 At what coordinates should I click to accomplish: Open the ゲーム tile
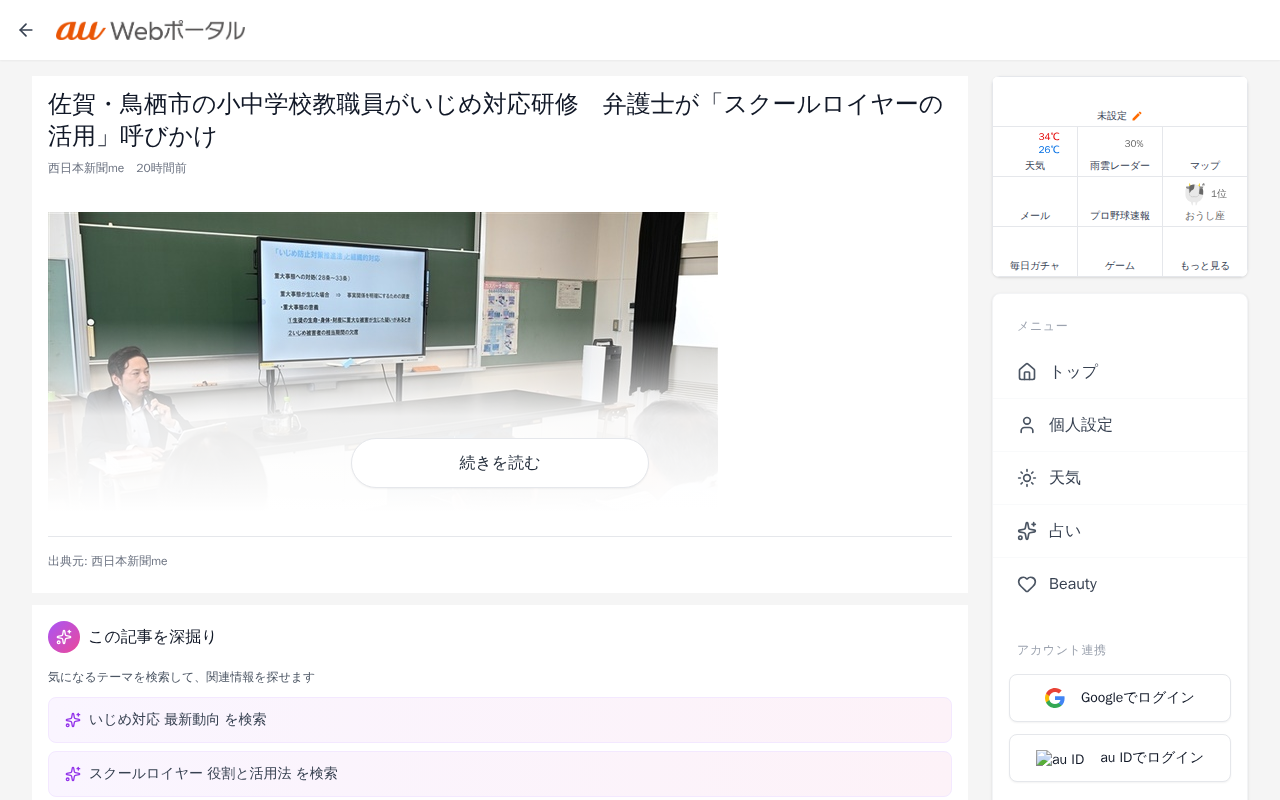click(1120, 252)
